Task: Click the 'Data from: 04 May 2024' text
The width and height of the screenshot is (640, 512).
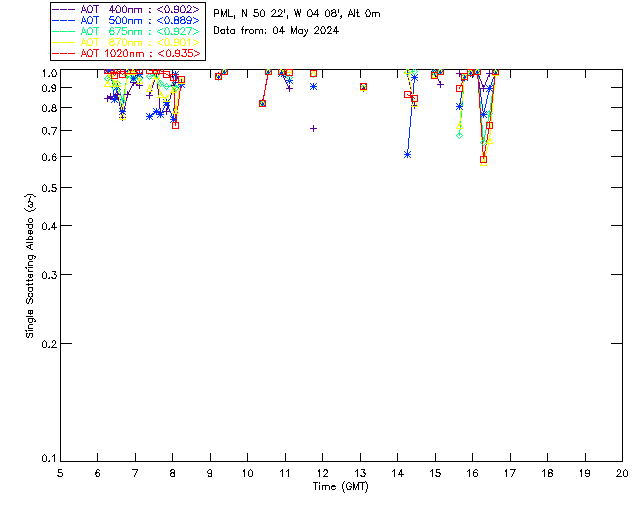Action: (x=276, y=31)
